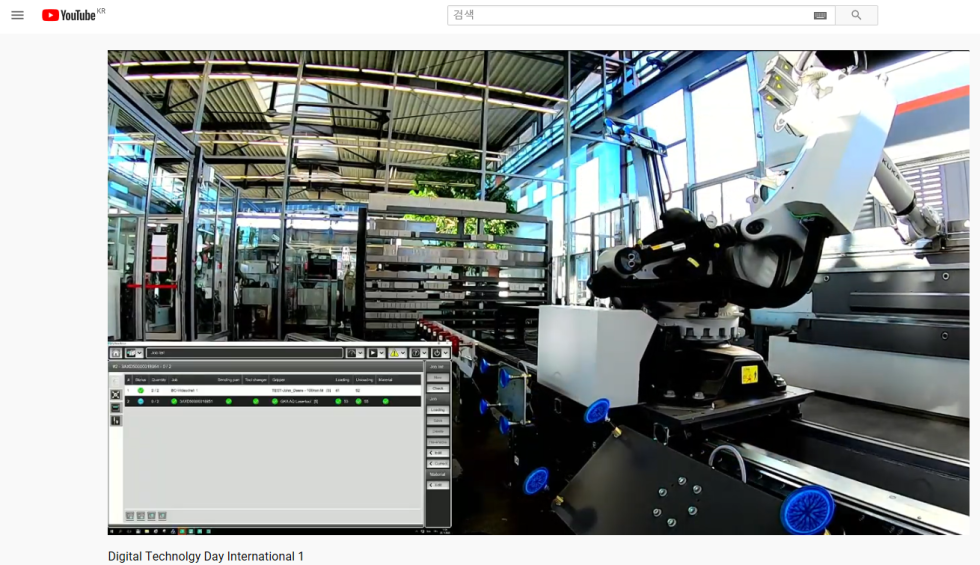Click the red-outlined teal app in video taskbar
The height and width of the screenshot is (565, 980).
tap(182, 531)
